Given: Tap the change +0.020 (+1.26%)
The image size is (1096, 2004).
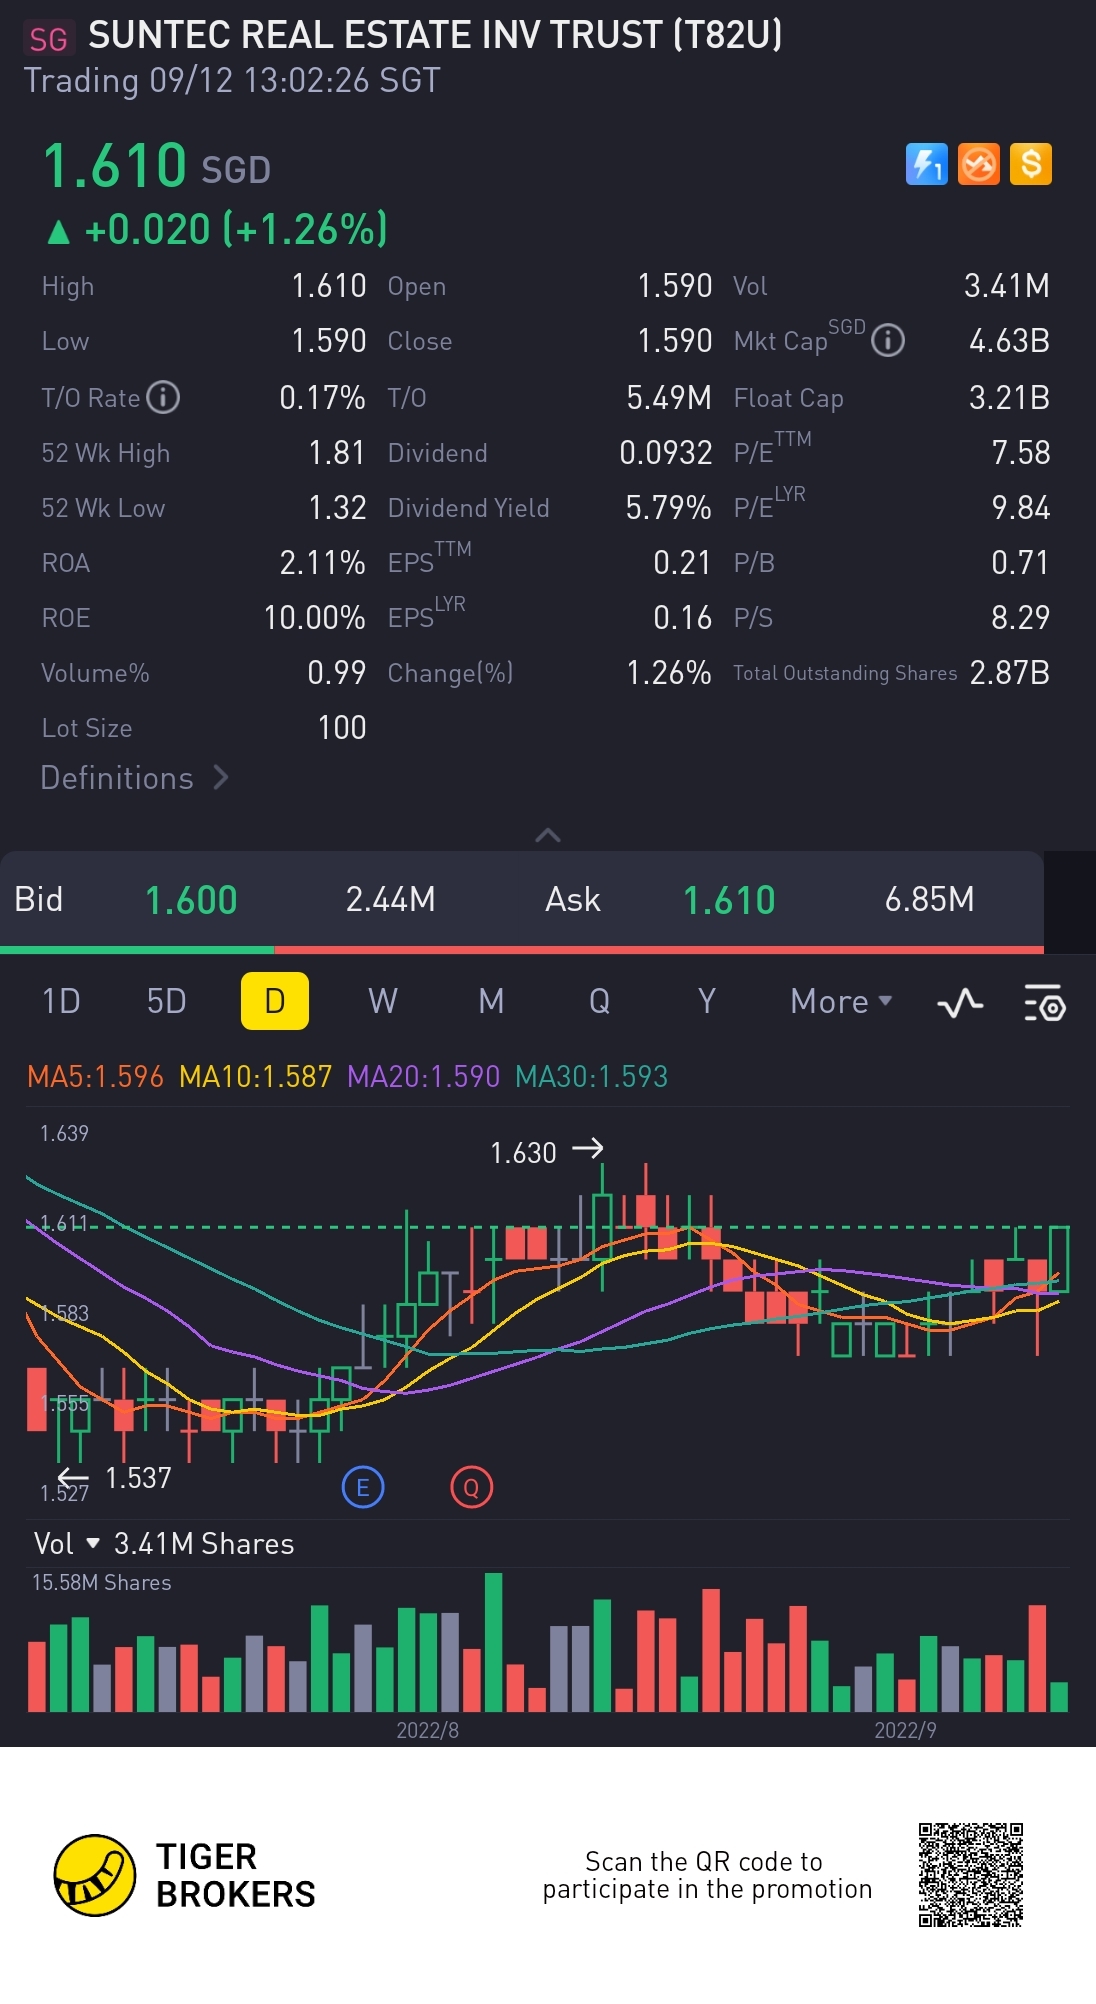Looking at the screenshot, I should (x=216, y=230).
